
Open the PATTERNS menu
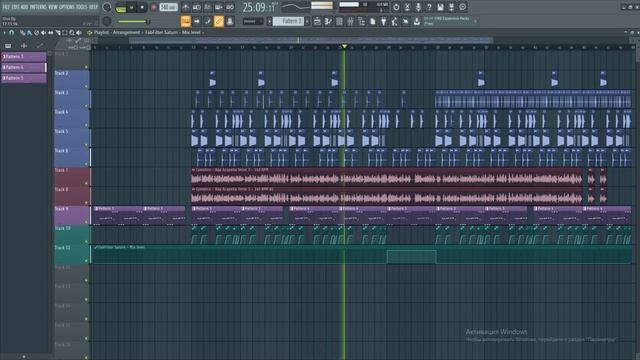click(x=38, y=7)
